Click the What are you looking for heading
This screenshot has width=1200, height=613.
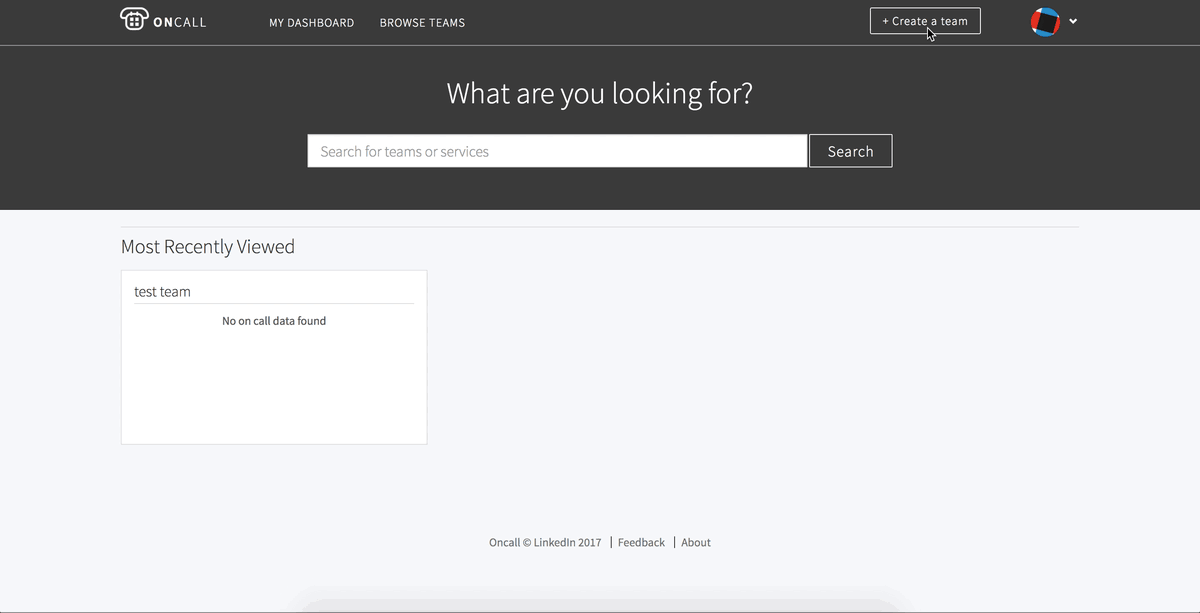(x=599, y=94)
